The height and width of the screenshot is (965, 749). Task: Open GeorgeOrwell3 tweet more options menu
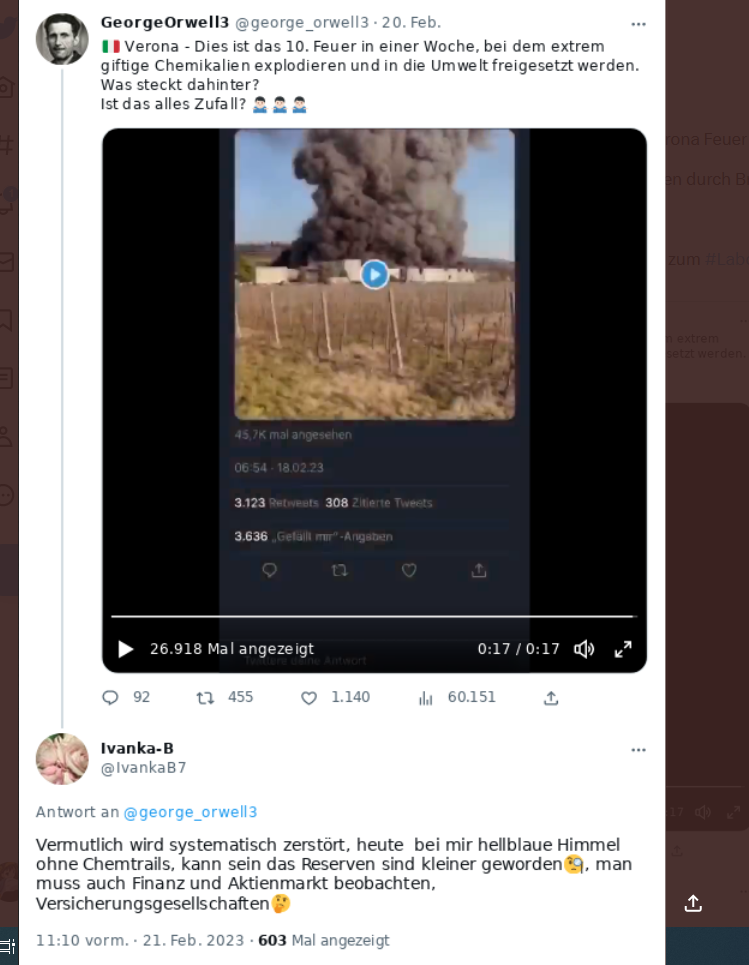pyautogui.click(x=638, y=24)
